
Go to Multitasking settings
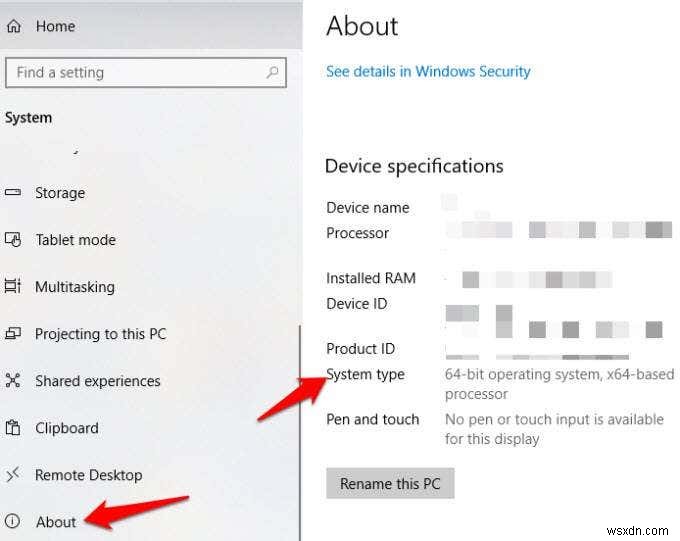tap(75, 287)
